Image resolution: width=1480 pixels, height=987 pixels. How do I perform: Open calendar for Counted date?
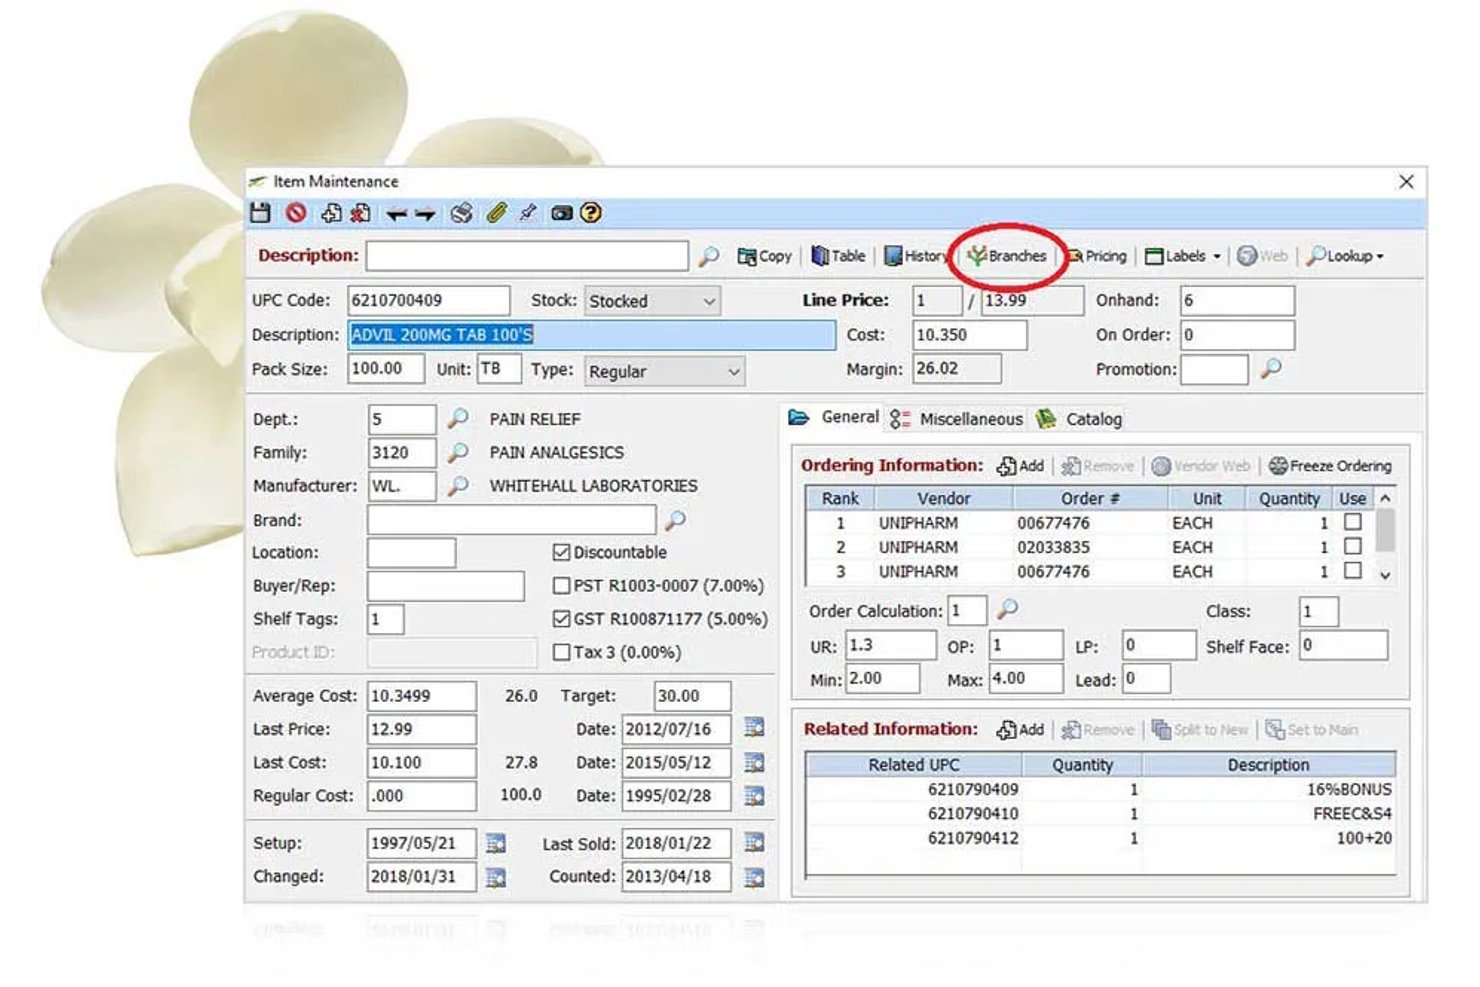tap(755, 877)
